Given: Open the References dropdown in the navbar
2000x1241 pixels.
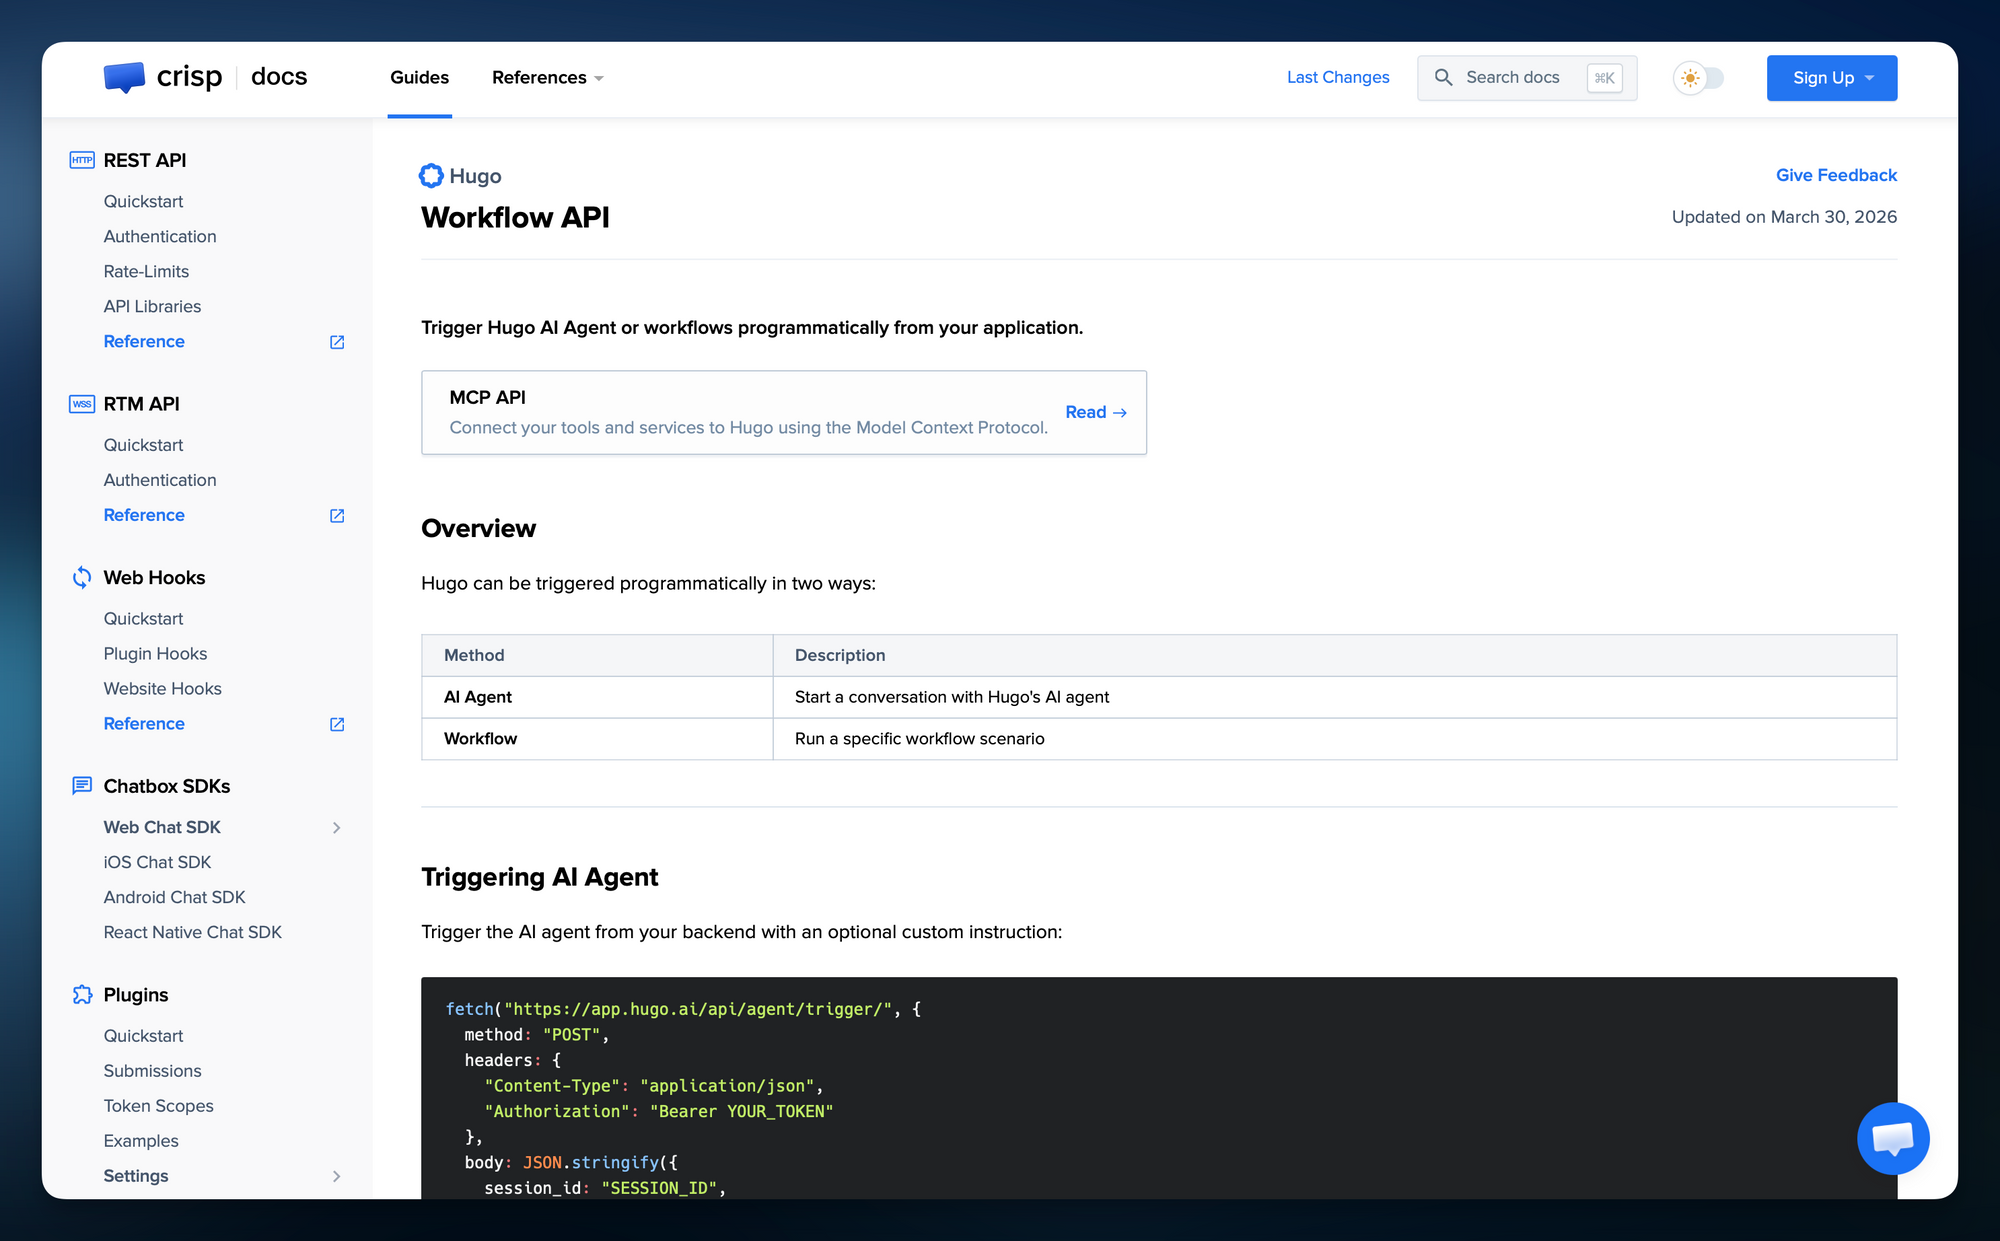Looking at the screenshot, I should point(547,77).
